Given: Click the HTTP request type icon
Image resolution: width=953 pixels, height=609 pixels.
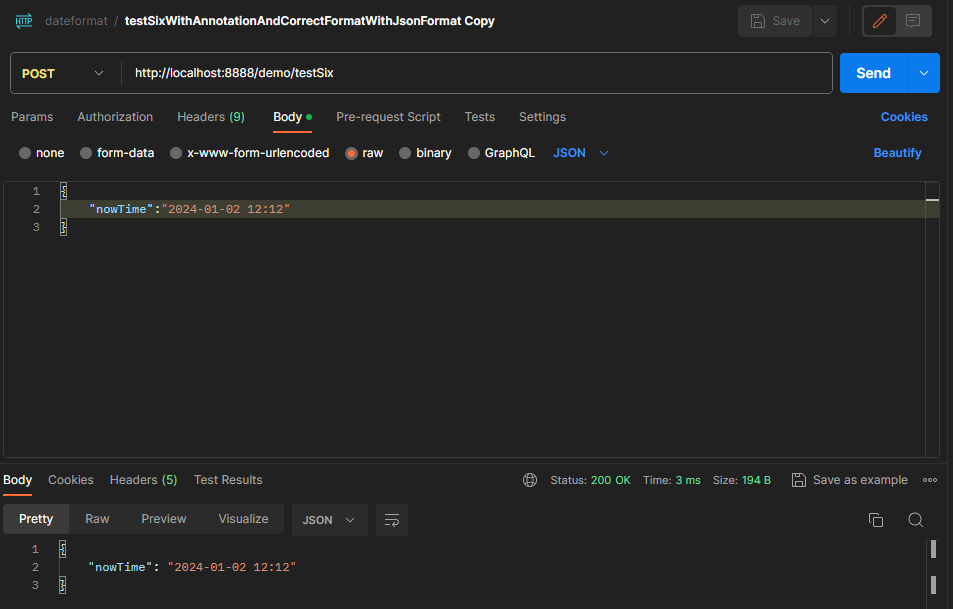Looking at the screenshot, I should tap(23, 21).
